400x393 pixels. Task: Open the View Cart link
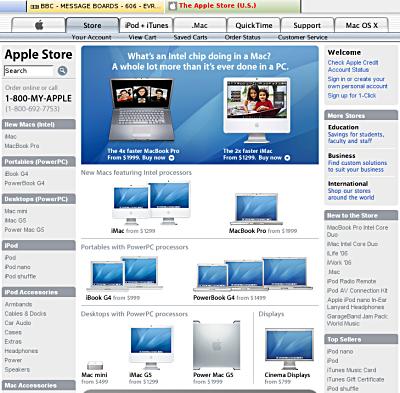click(142, 37)
